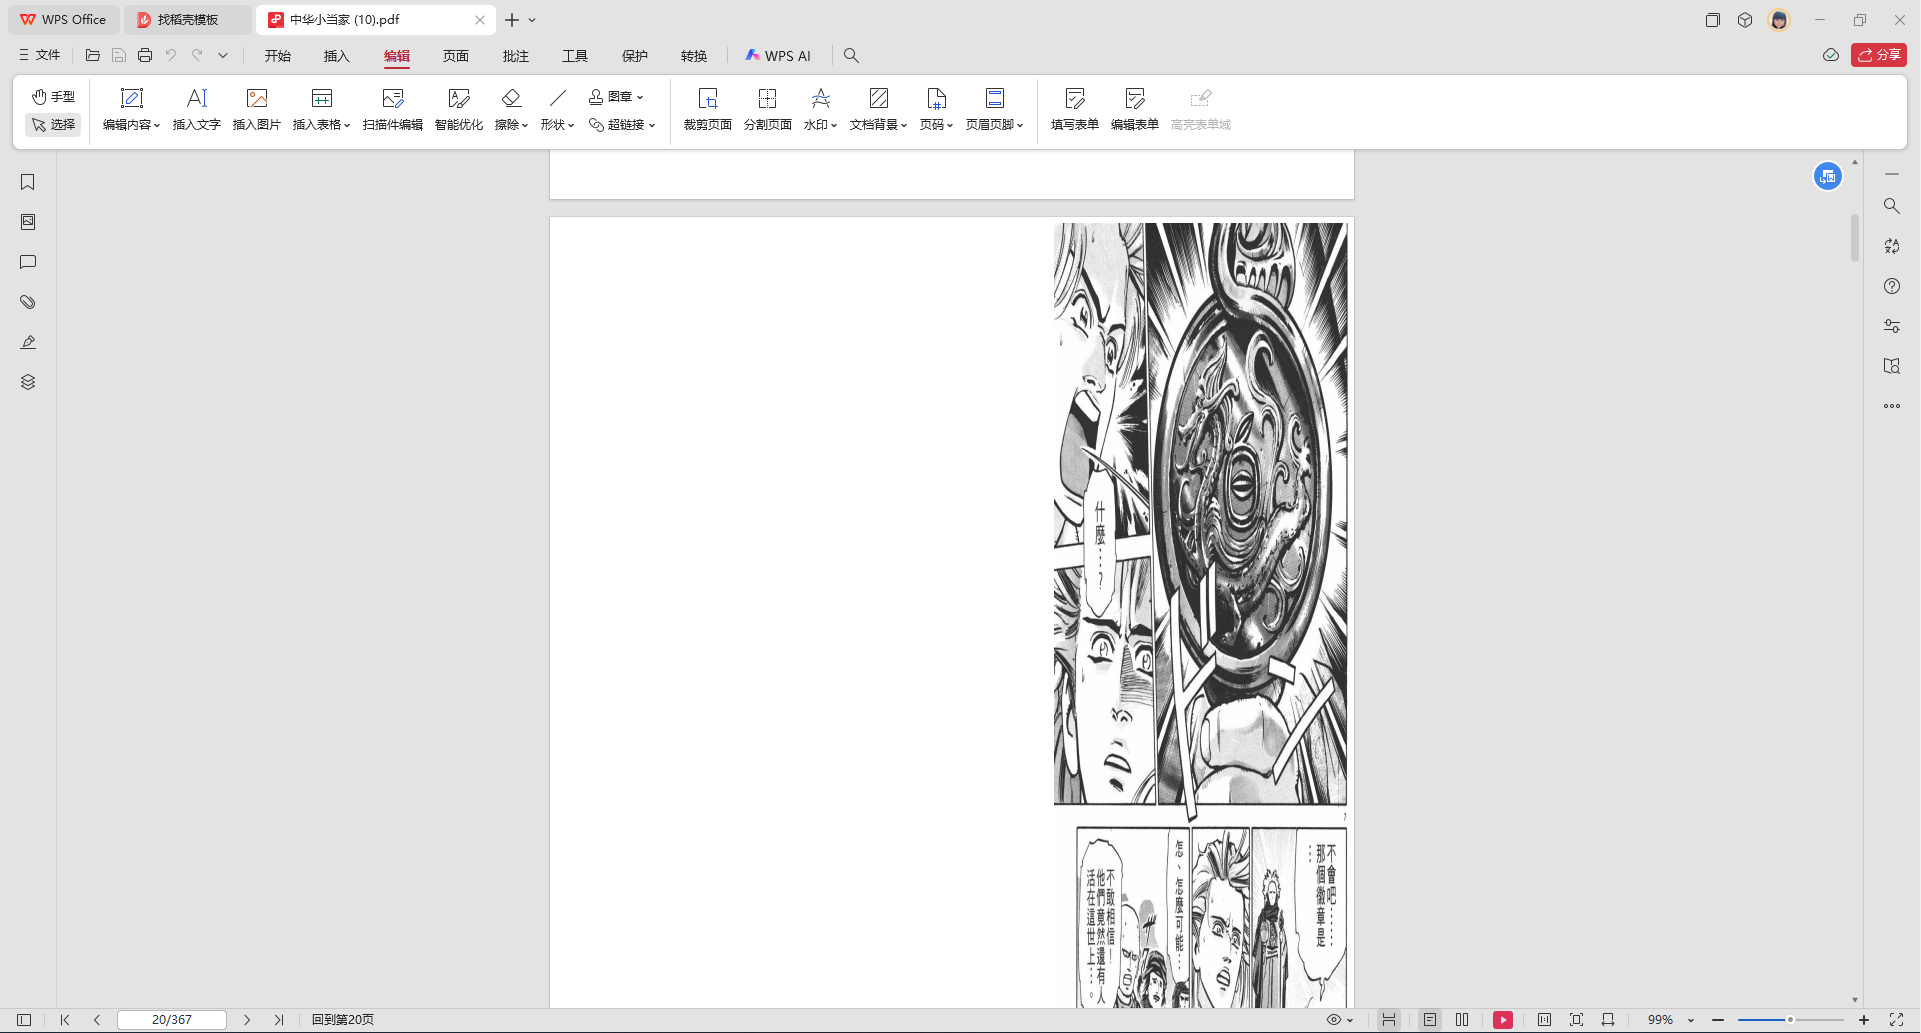Open the attachments panel in left sidebar
The height and width of the screenshot is (1033, 1921).
[x=28, y=302]
